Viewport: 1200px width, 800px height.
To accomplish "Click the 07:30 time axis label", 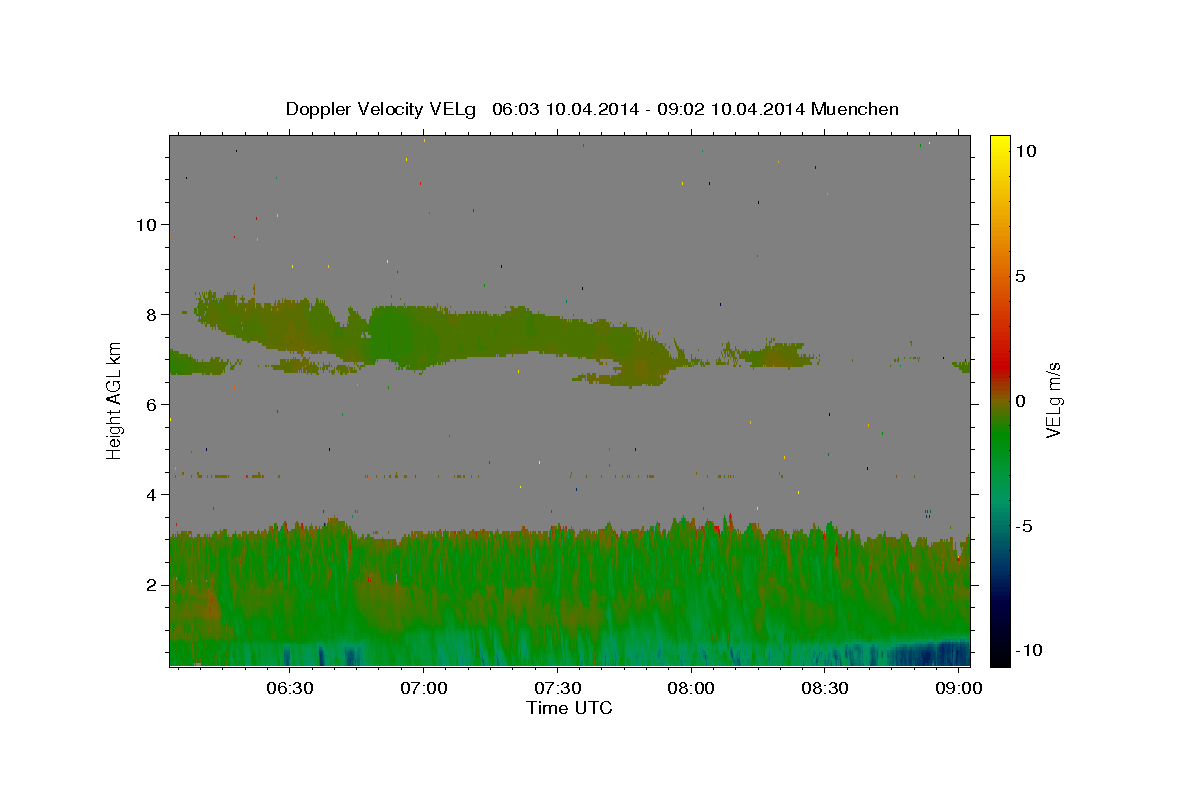I will point(558,689).
